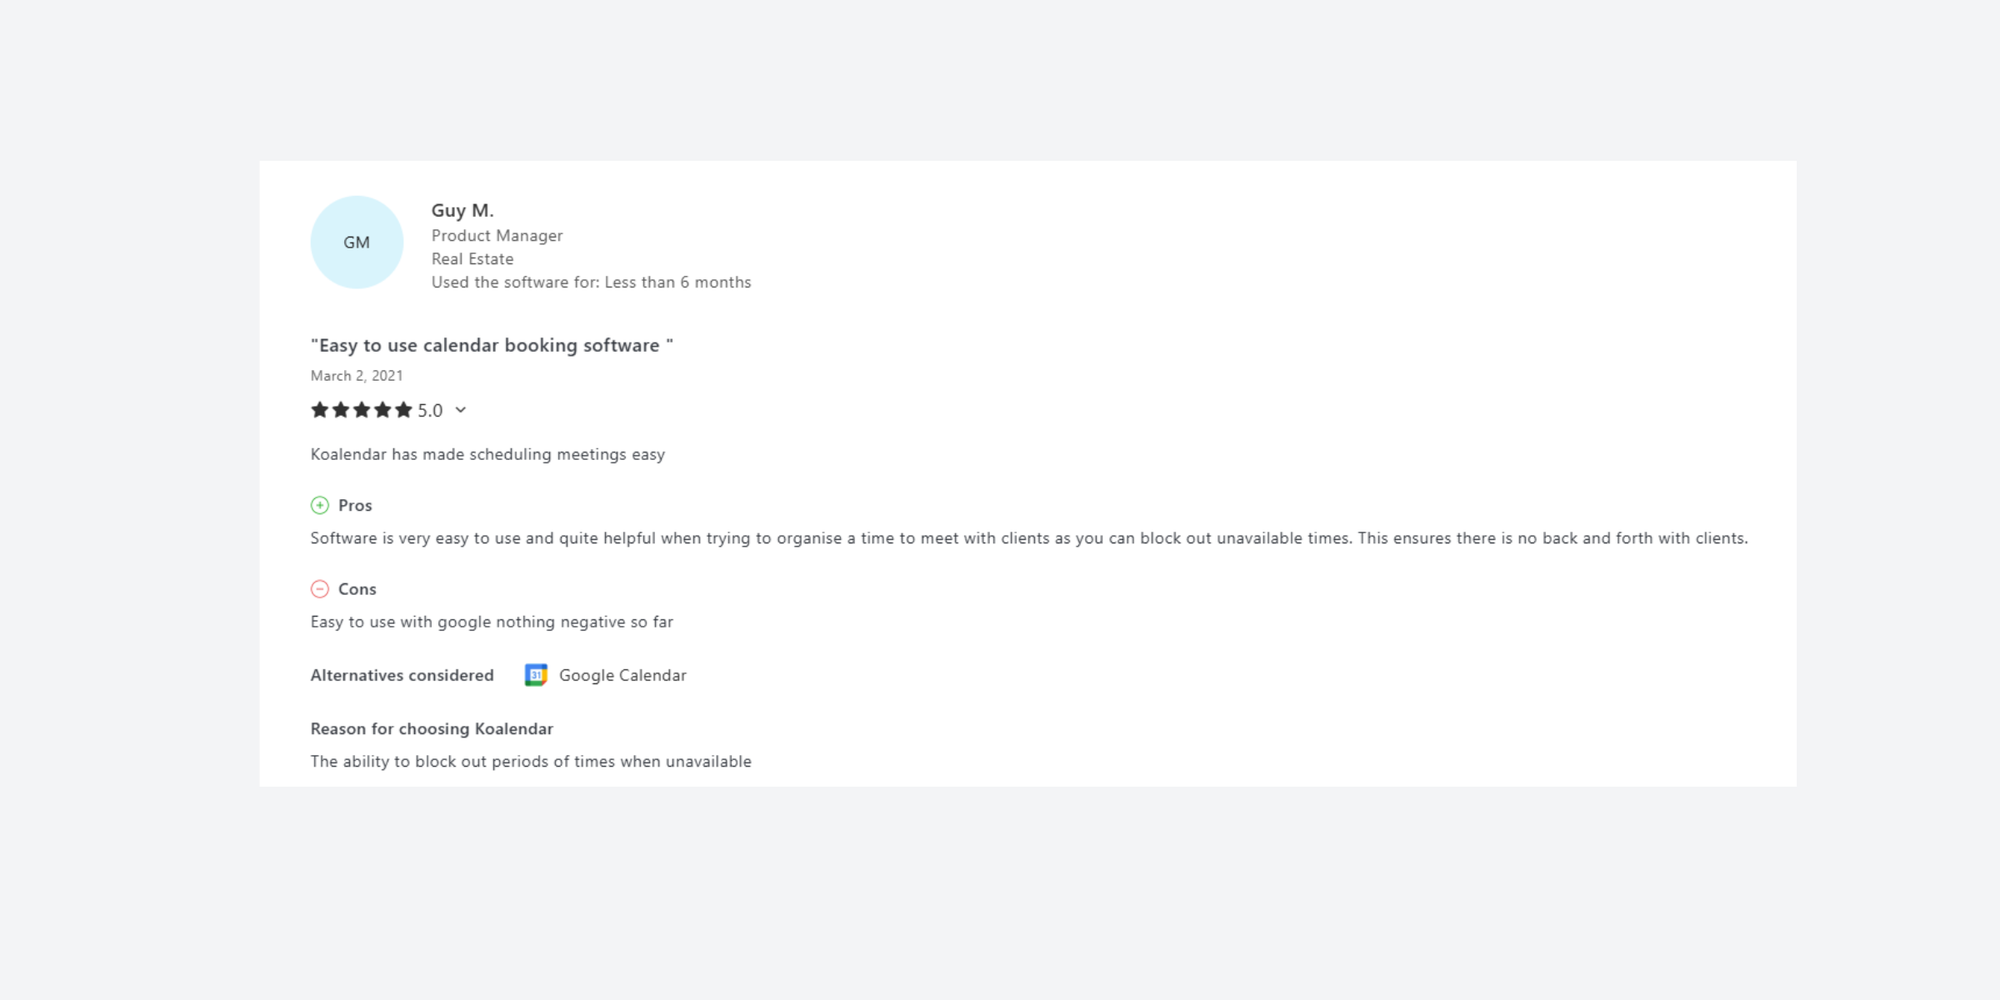Viewport: 2000px width, 1000px height.
Task: Click the first star in the rating
Action: point(322,410)
